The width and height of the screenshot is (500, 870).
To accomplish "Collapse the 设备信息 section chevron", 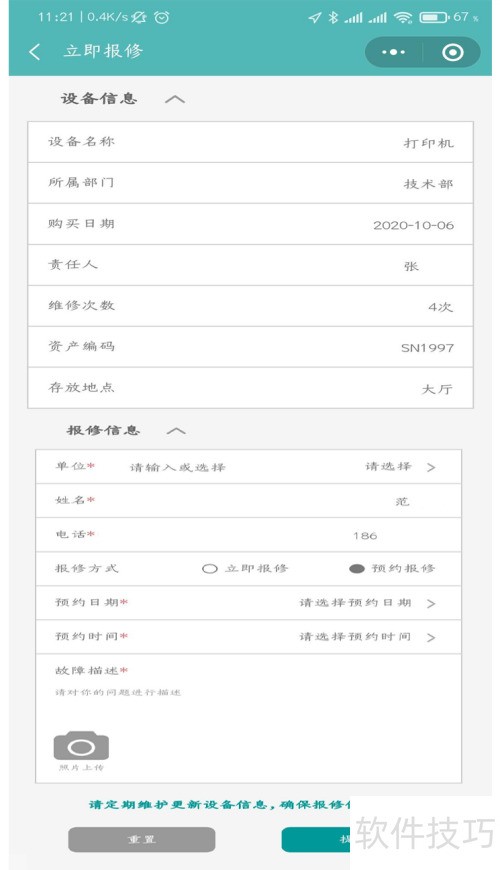I will coord(175,99).
